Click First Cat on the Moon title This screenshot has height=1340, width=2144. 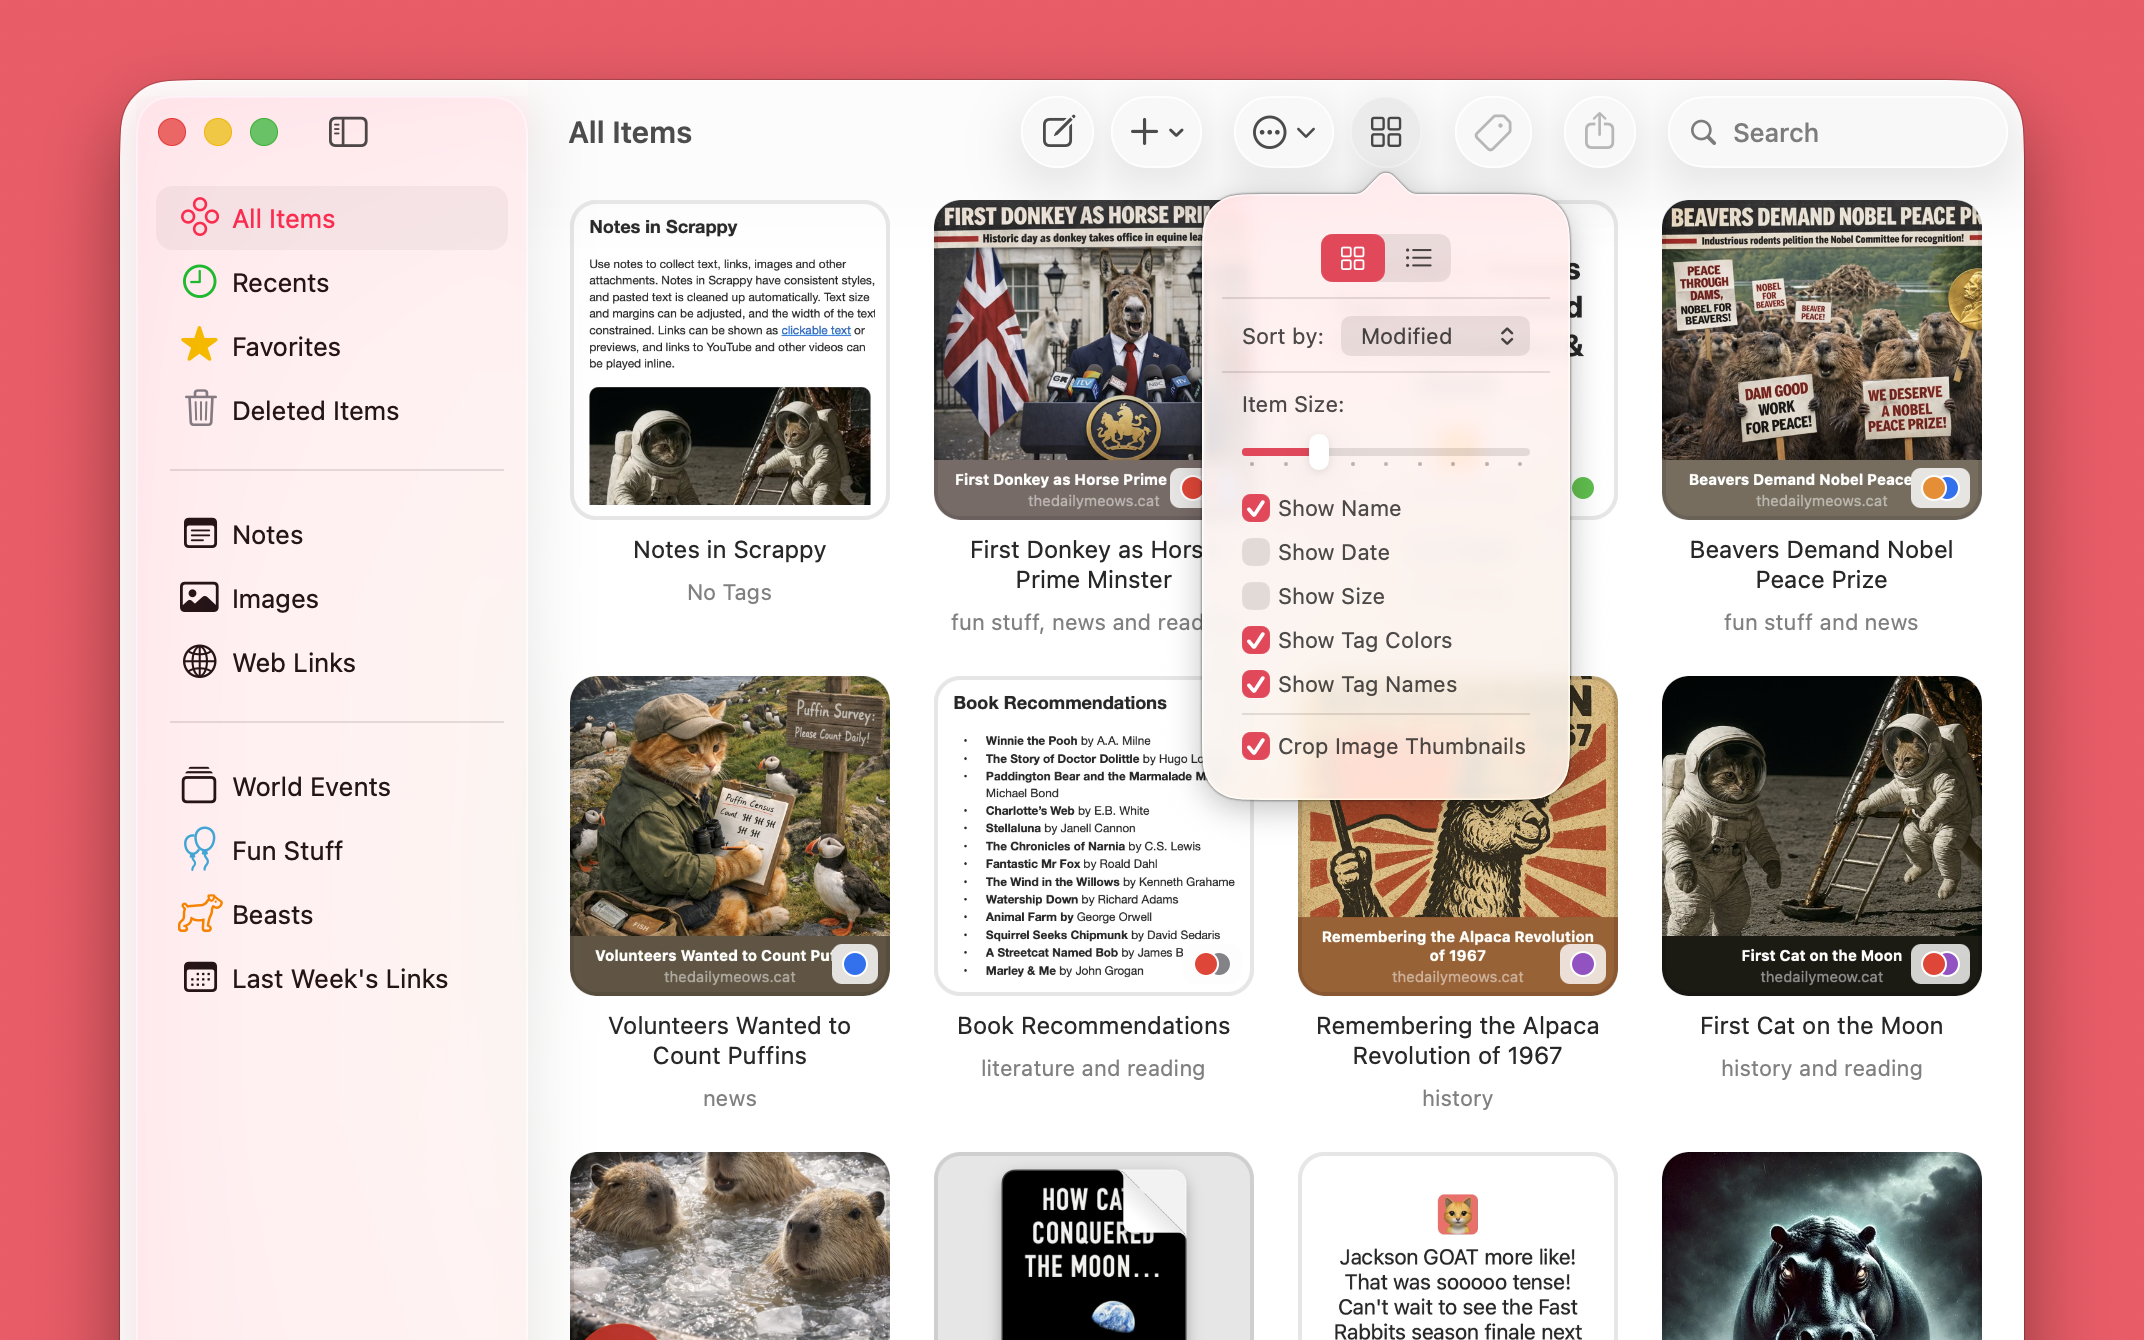pyautogui.click(x=1822, y=1026)
